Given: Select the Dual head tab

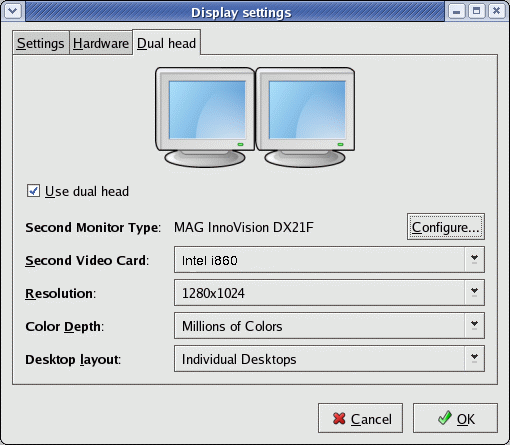Looking at the screenshot, I should coord(166,43).
